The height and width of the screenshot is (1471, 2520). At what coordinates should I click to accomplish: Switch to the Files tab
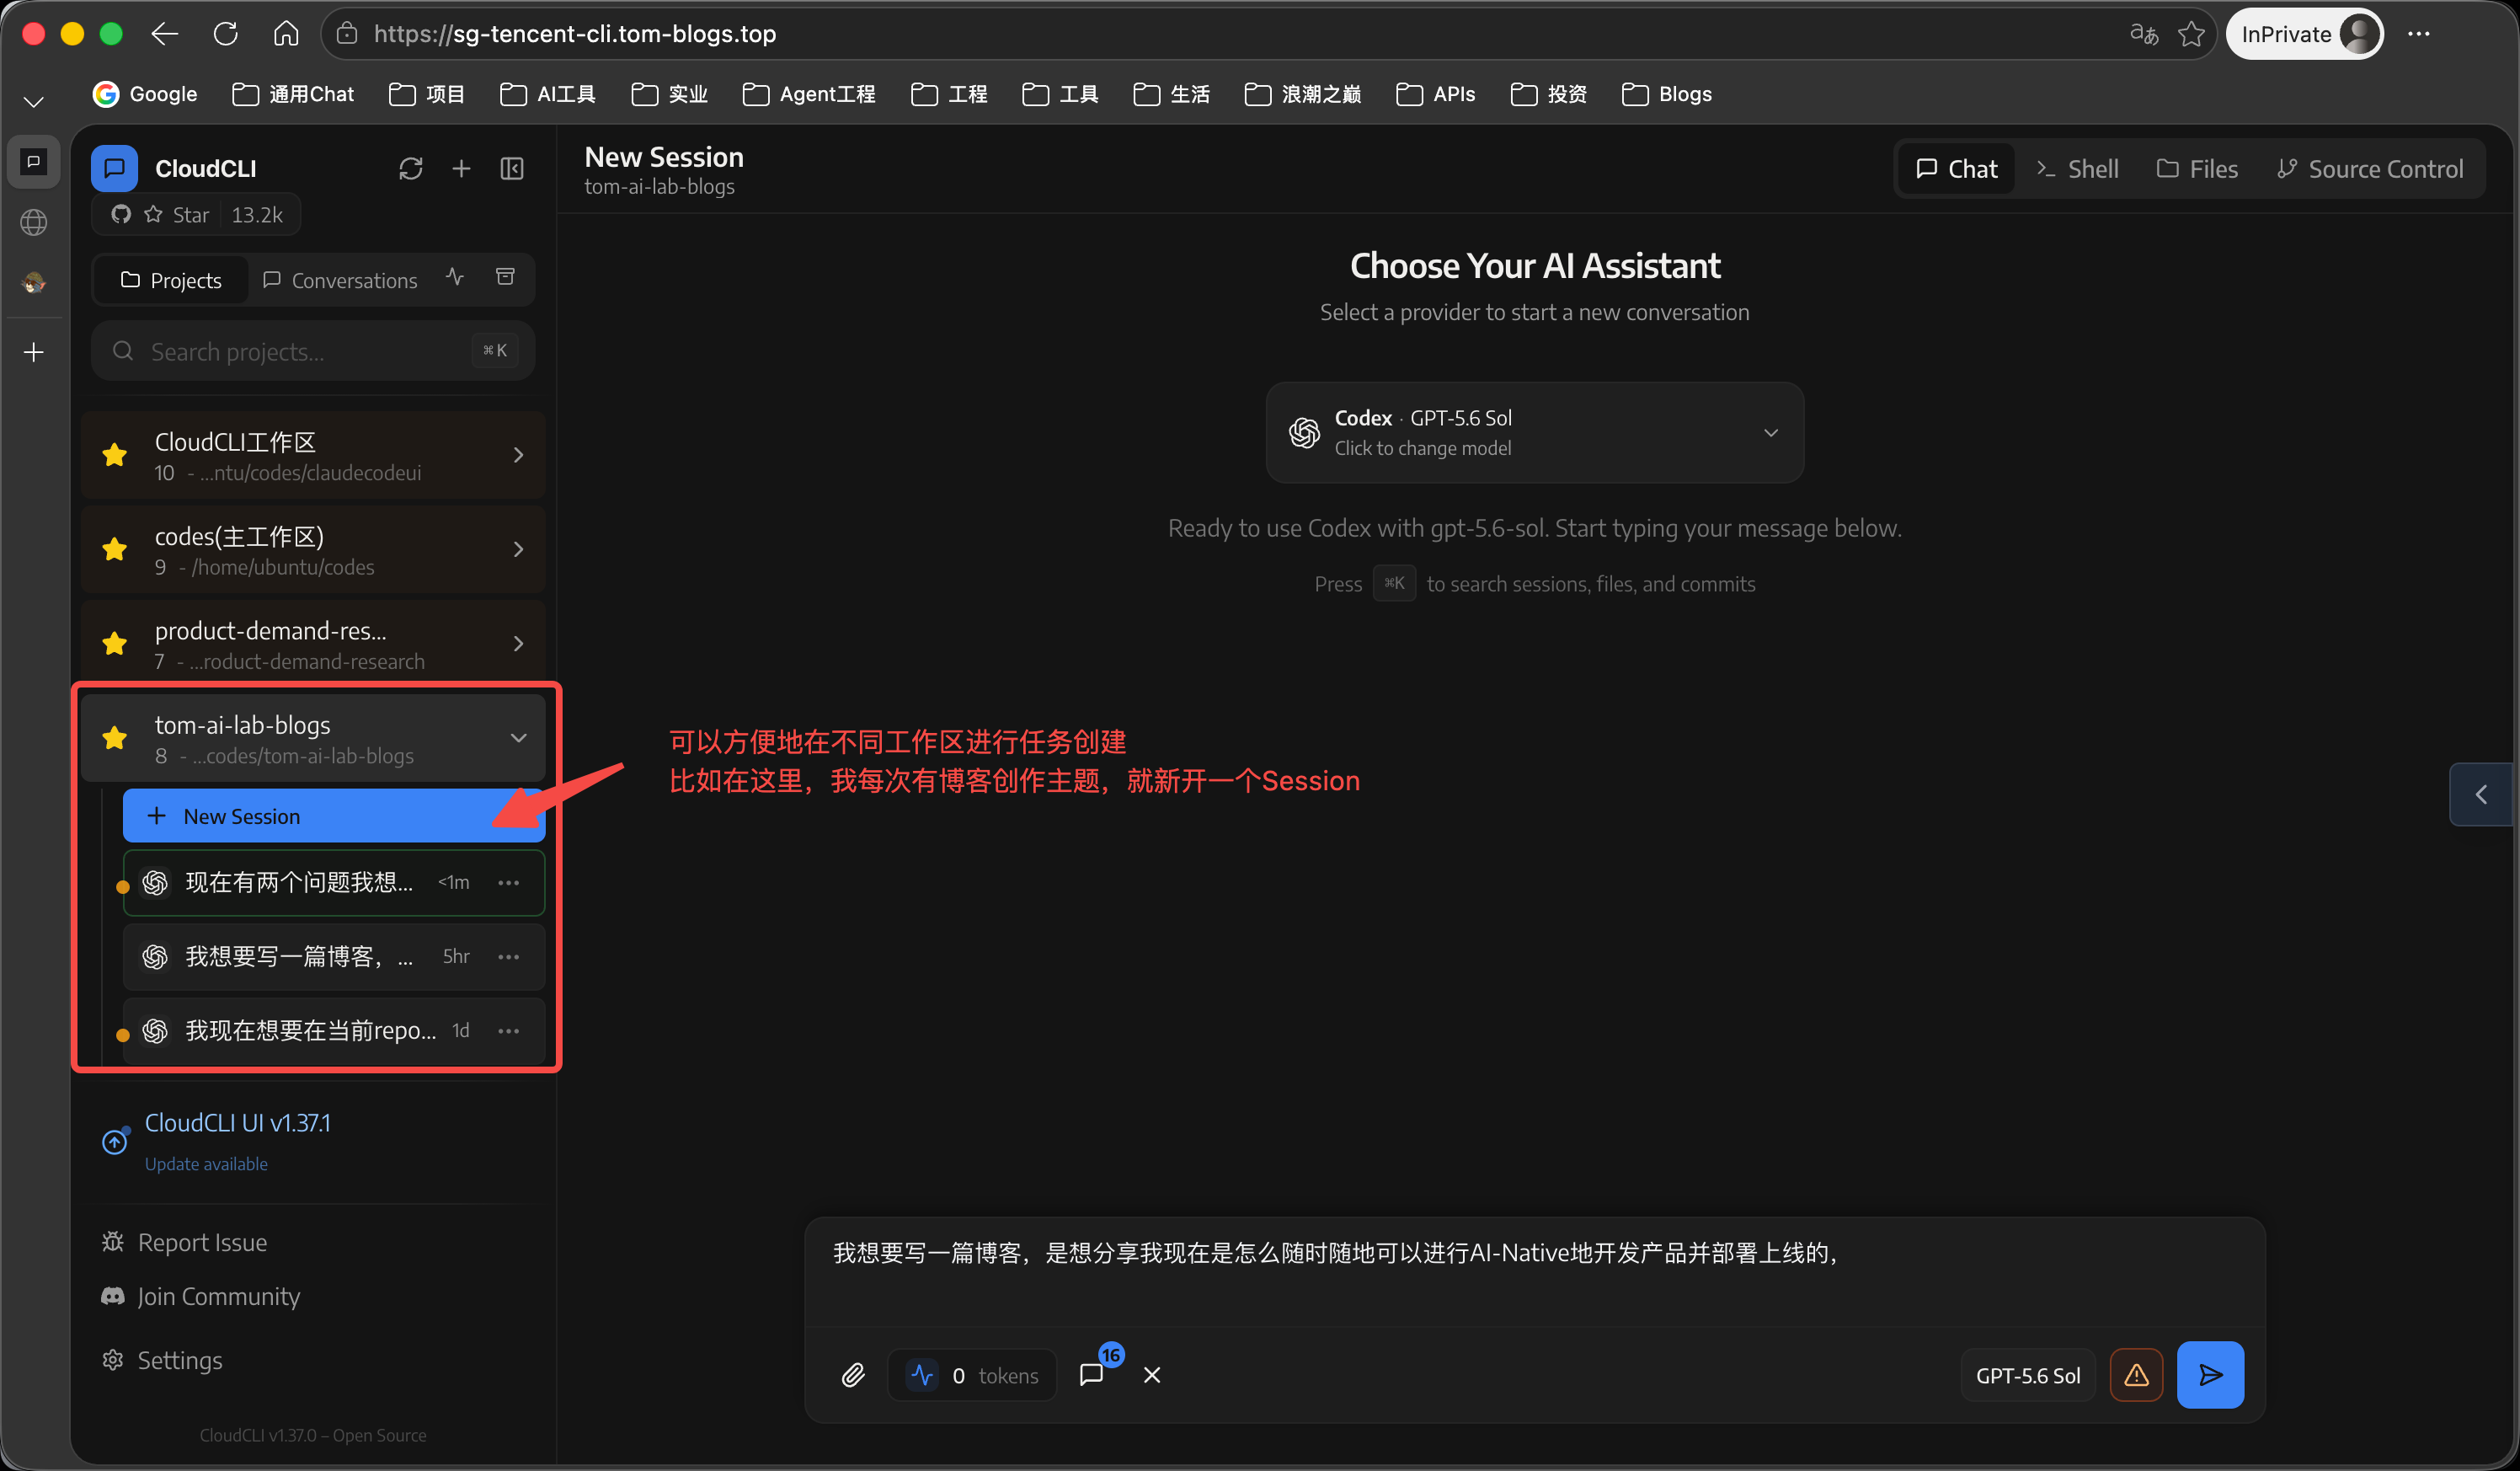click(x=2197, y=169)
